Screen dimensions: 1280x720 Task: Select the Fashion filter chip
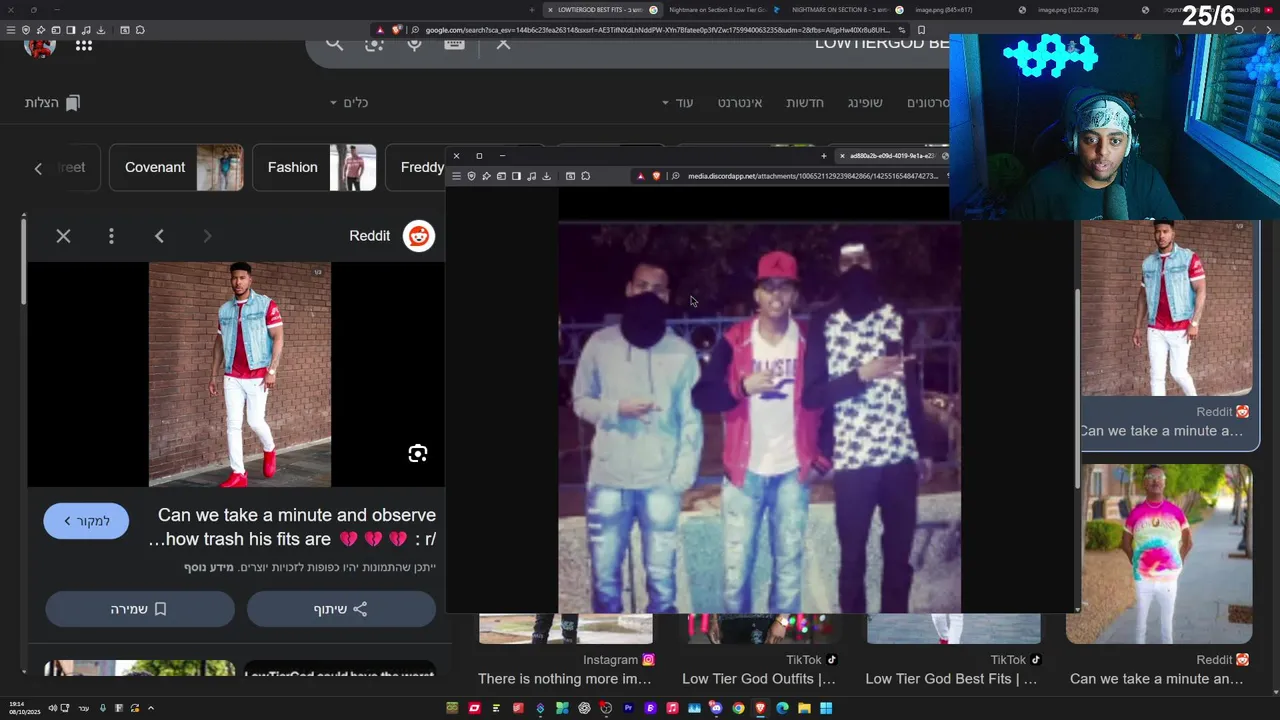pos(315,167)
